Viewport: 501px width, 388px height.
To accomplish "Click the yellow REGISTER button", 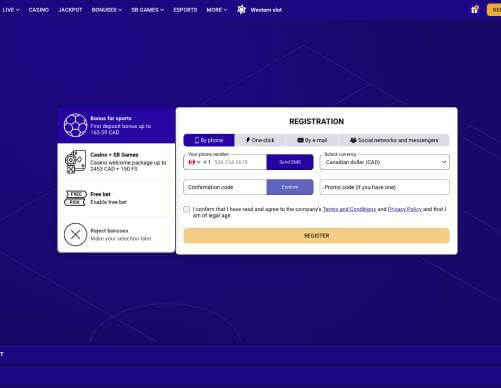I will click(316, 236).
